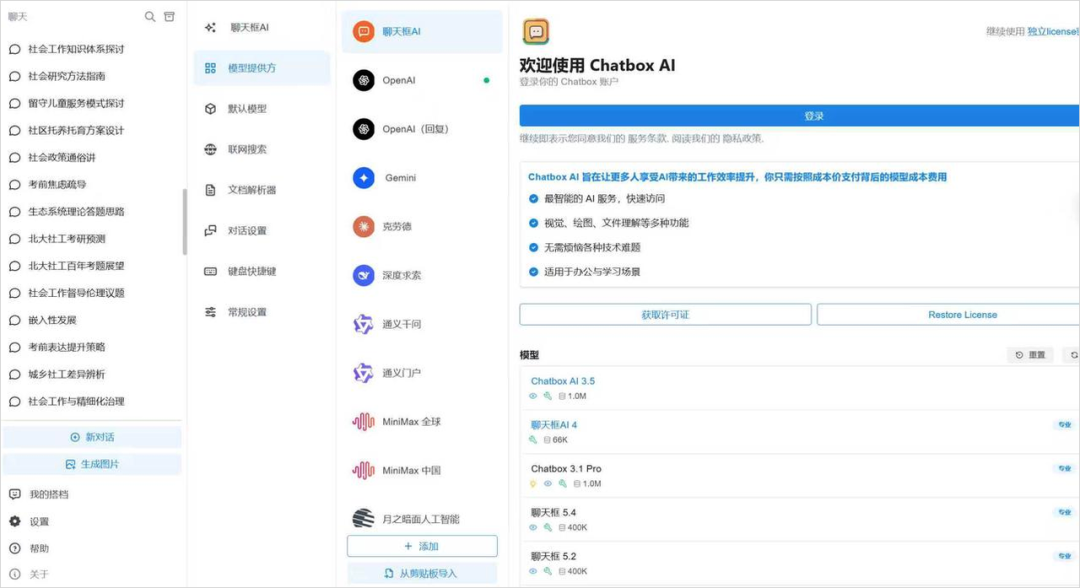Click the 聊天框AI orange provider logo

click(x=364, y=32)
